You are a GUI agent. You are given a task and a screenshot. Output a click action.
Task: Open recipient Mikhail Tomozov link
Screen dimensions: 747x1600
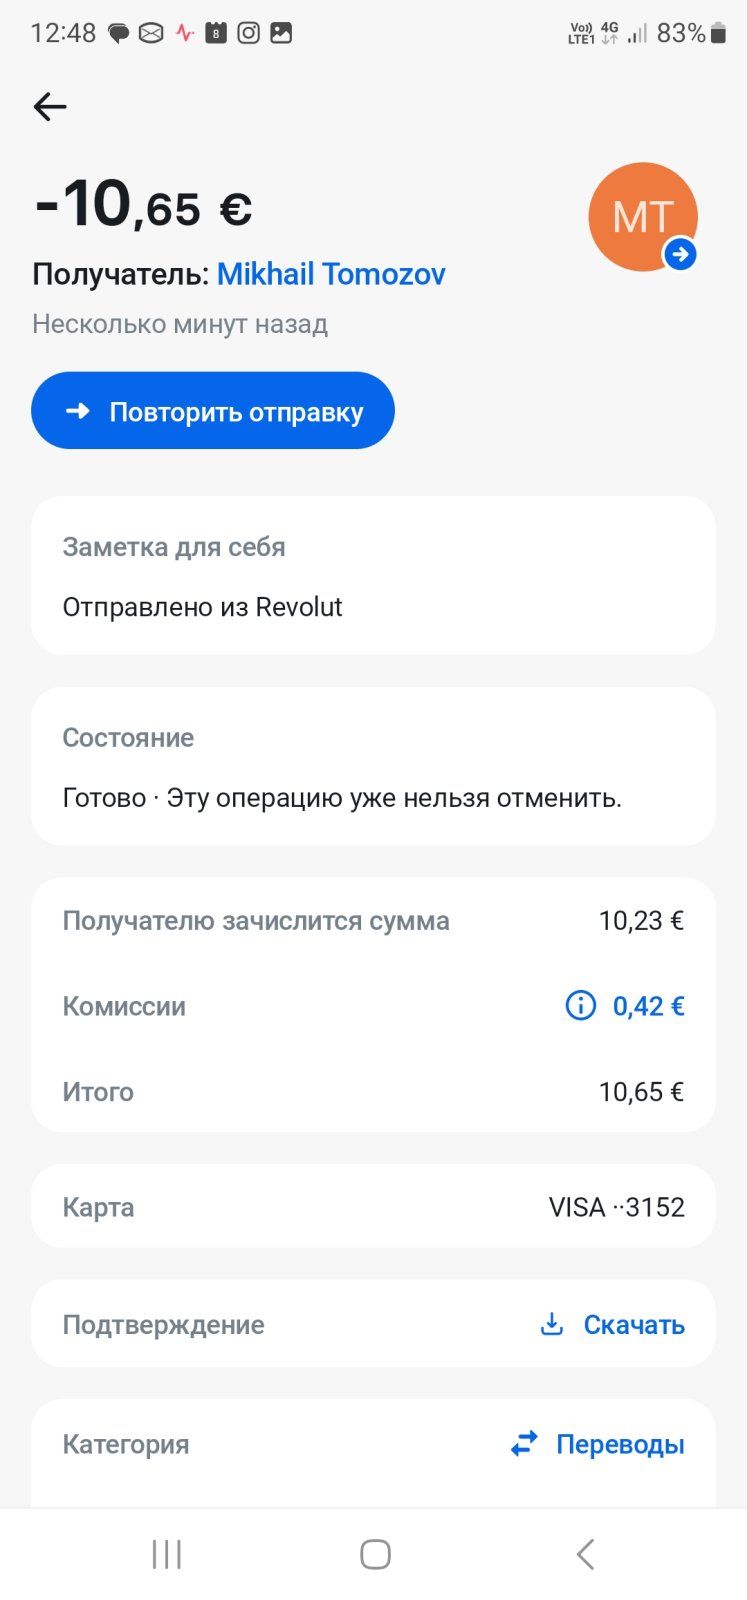point(331,274)
